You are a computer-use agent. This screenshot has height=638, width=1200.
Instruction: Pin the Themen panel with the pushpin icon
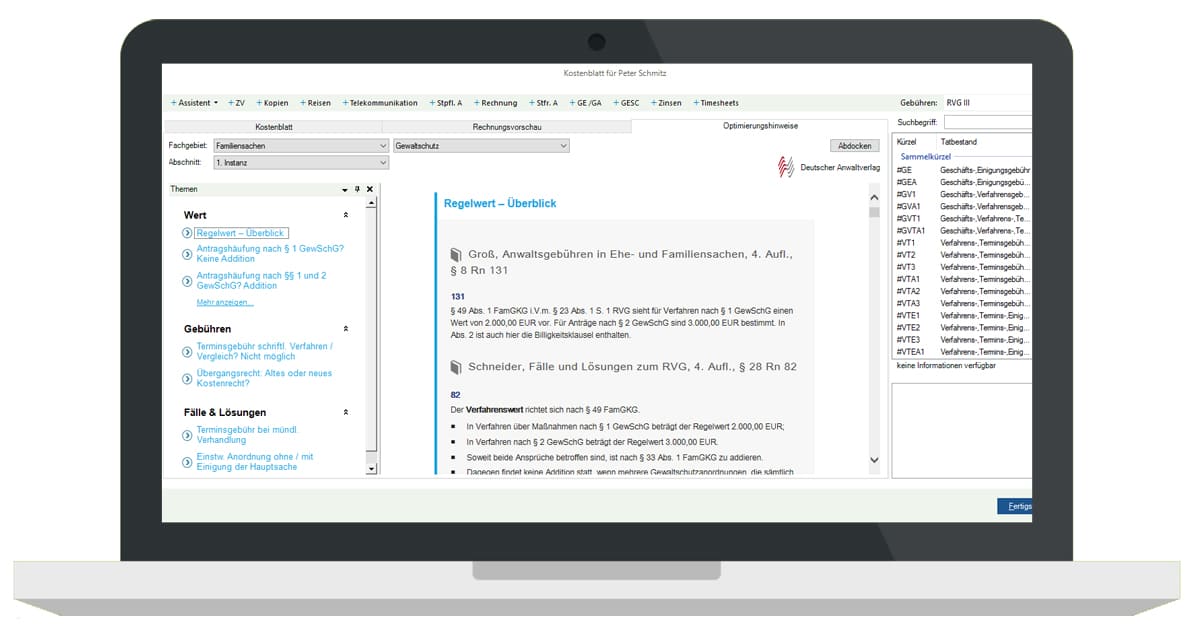pyautogui.click(x=357, y=189)
